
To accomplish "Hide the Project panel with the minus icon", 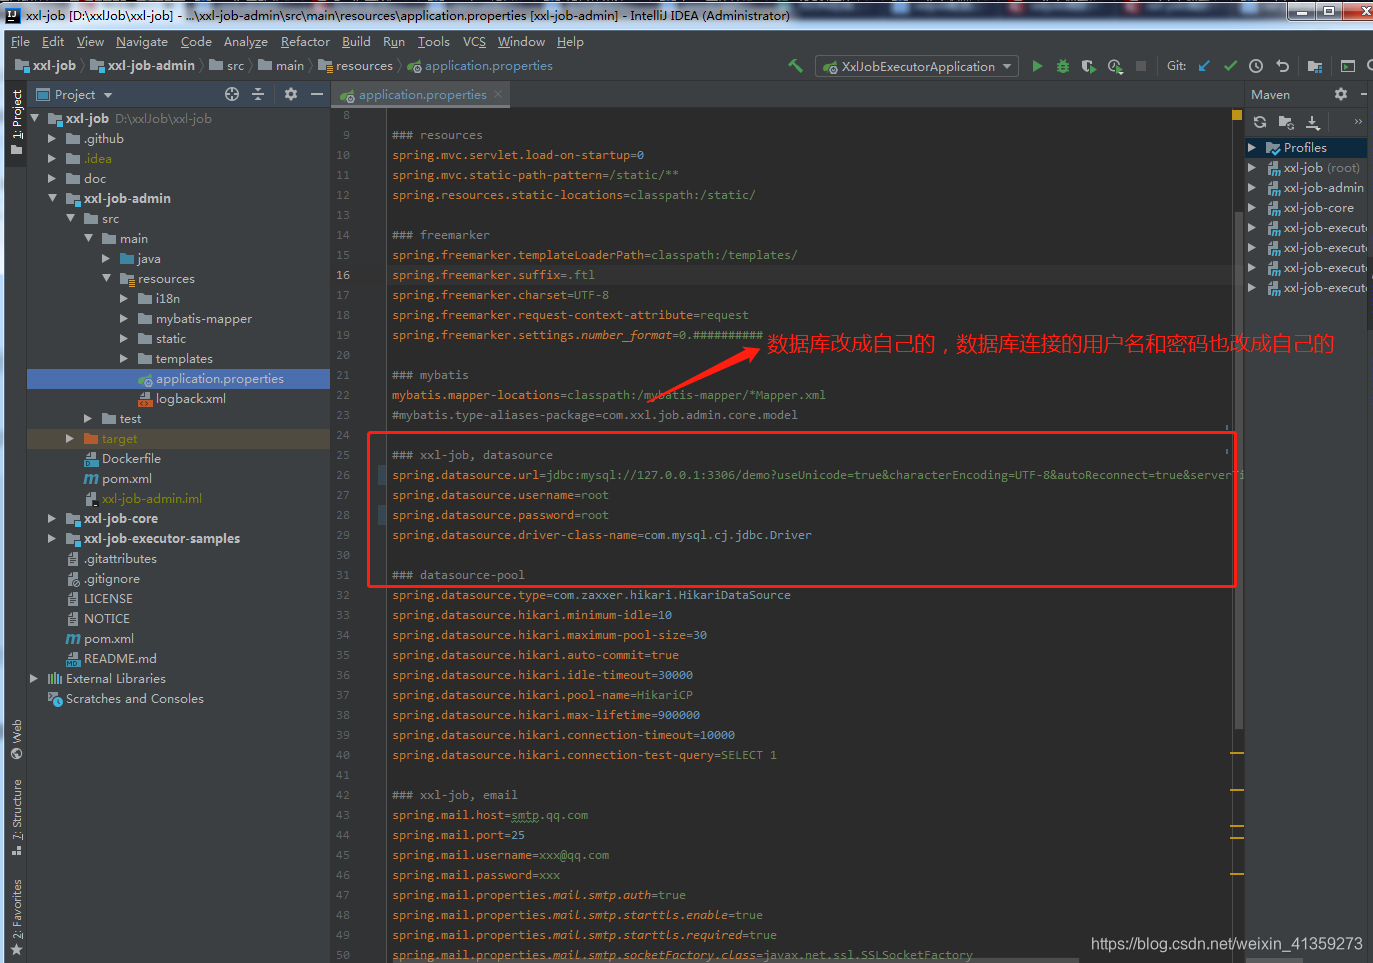I will (317, 94).
